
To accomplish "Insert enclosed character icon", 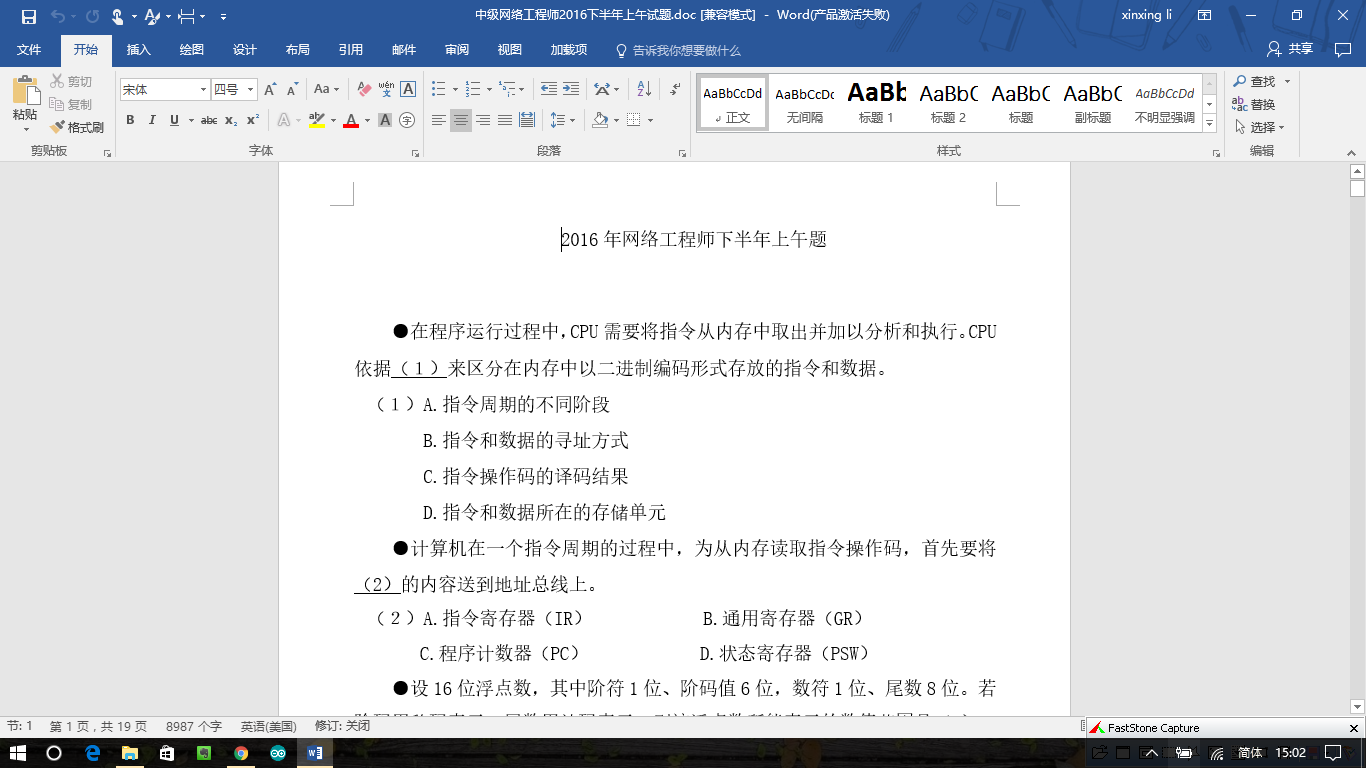I will click(407, 120).
